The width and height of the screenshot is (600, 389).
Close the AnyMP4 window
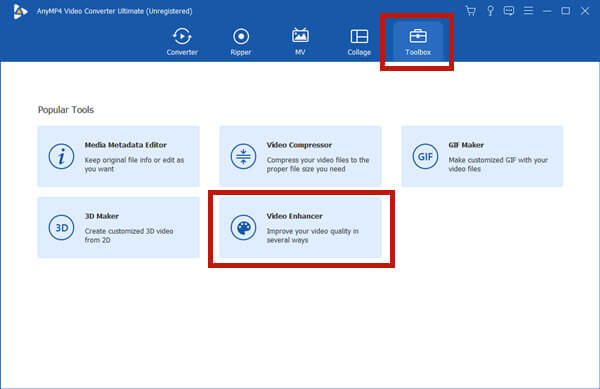pyautogui.click(x=585, y=11)
